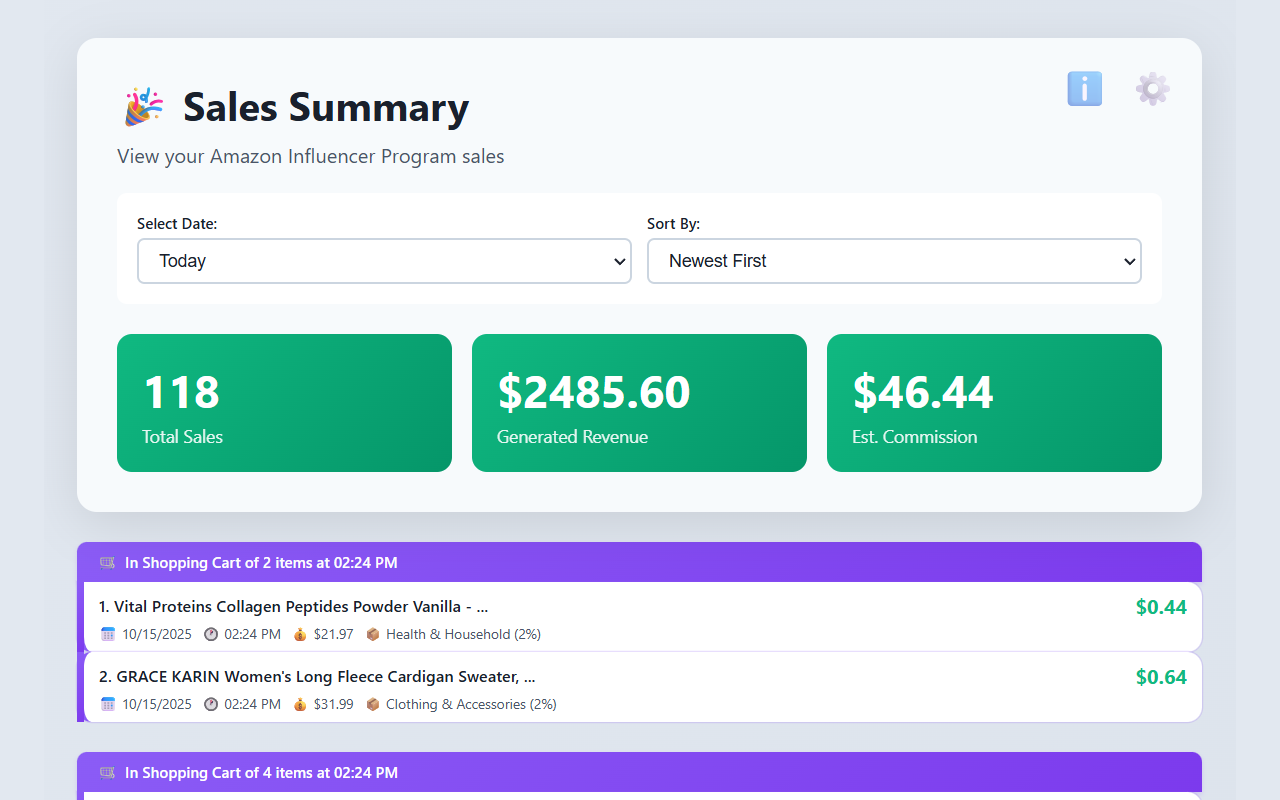Open the settings gear icon

click(1152, 89)
